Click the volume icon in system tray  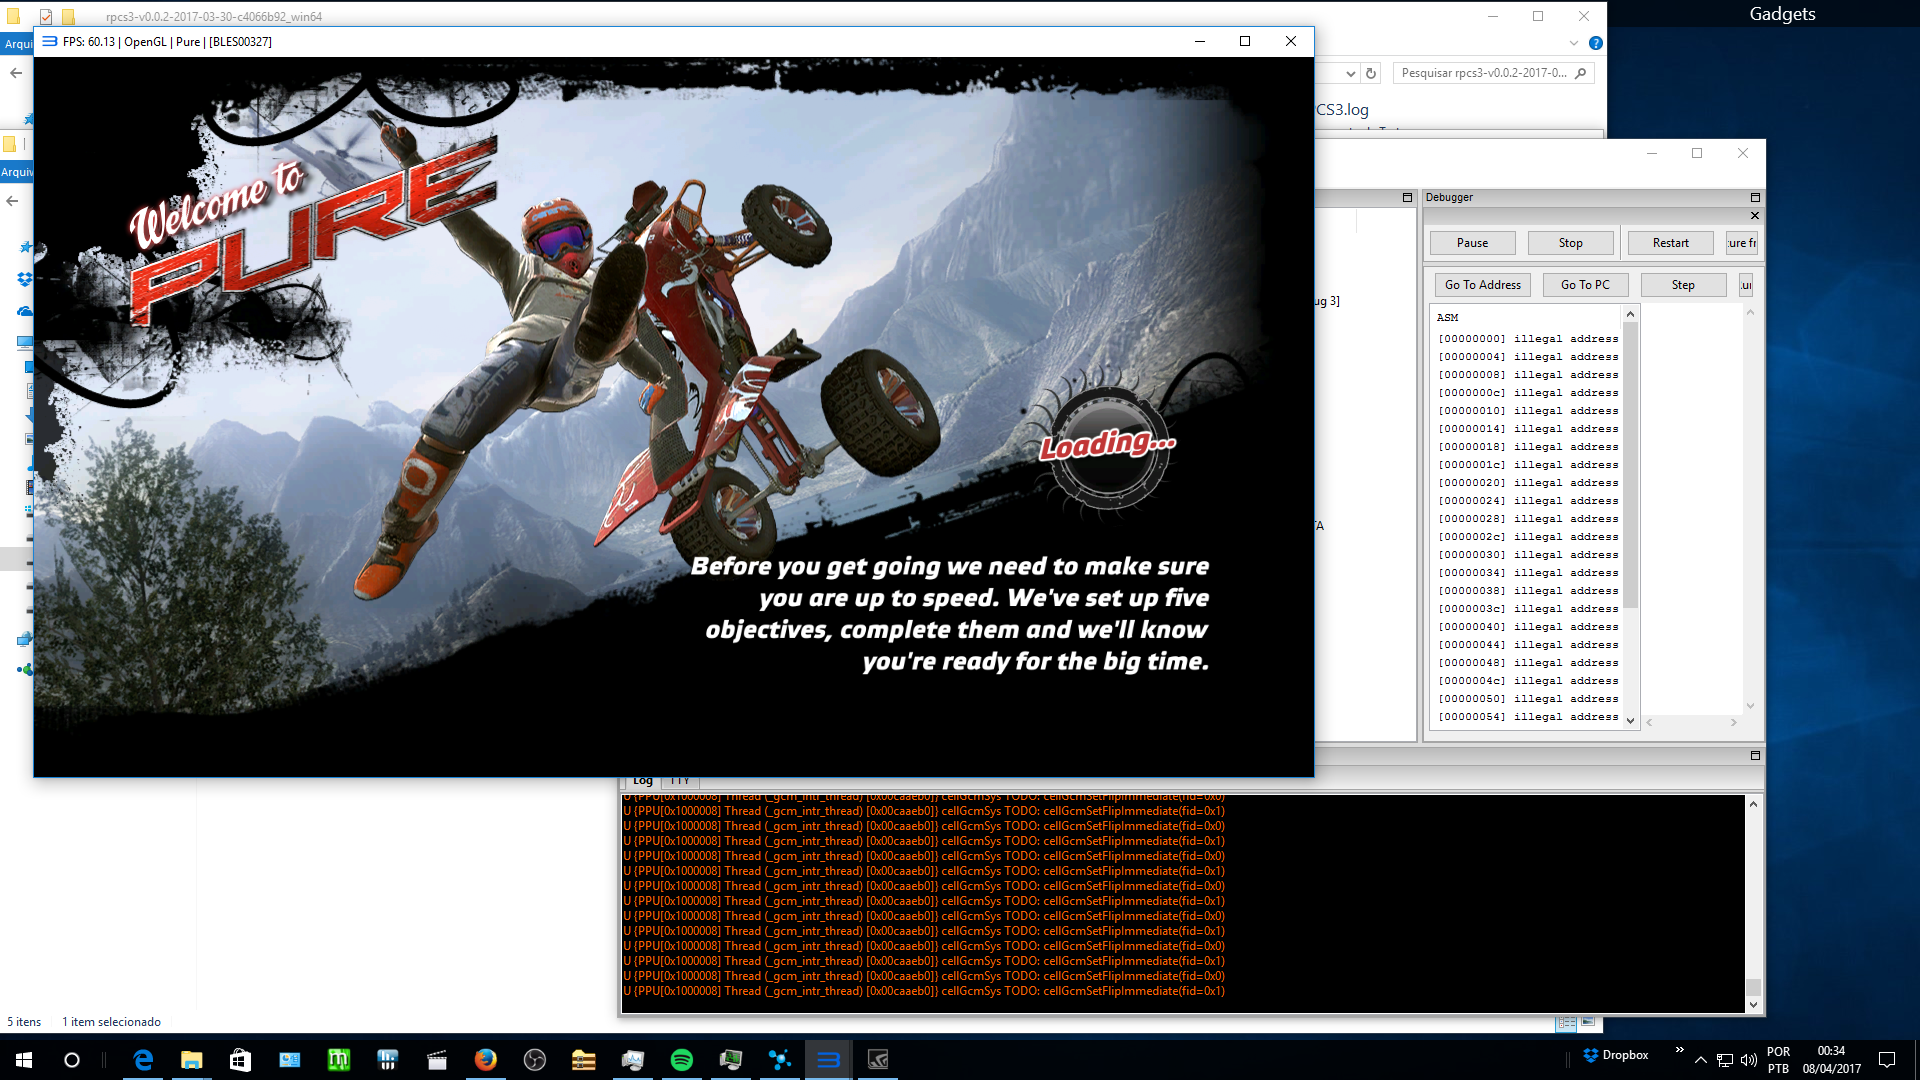coord(1748,1060)
